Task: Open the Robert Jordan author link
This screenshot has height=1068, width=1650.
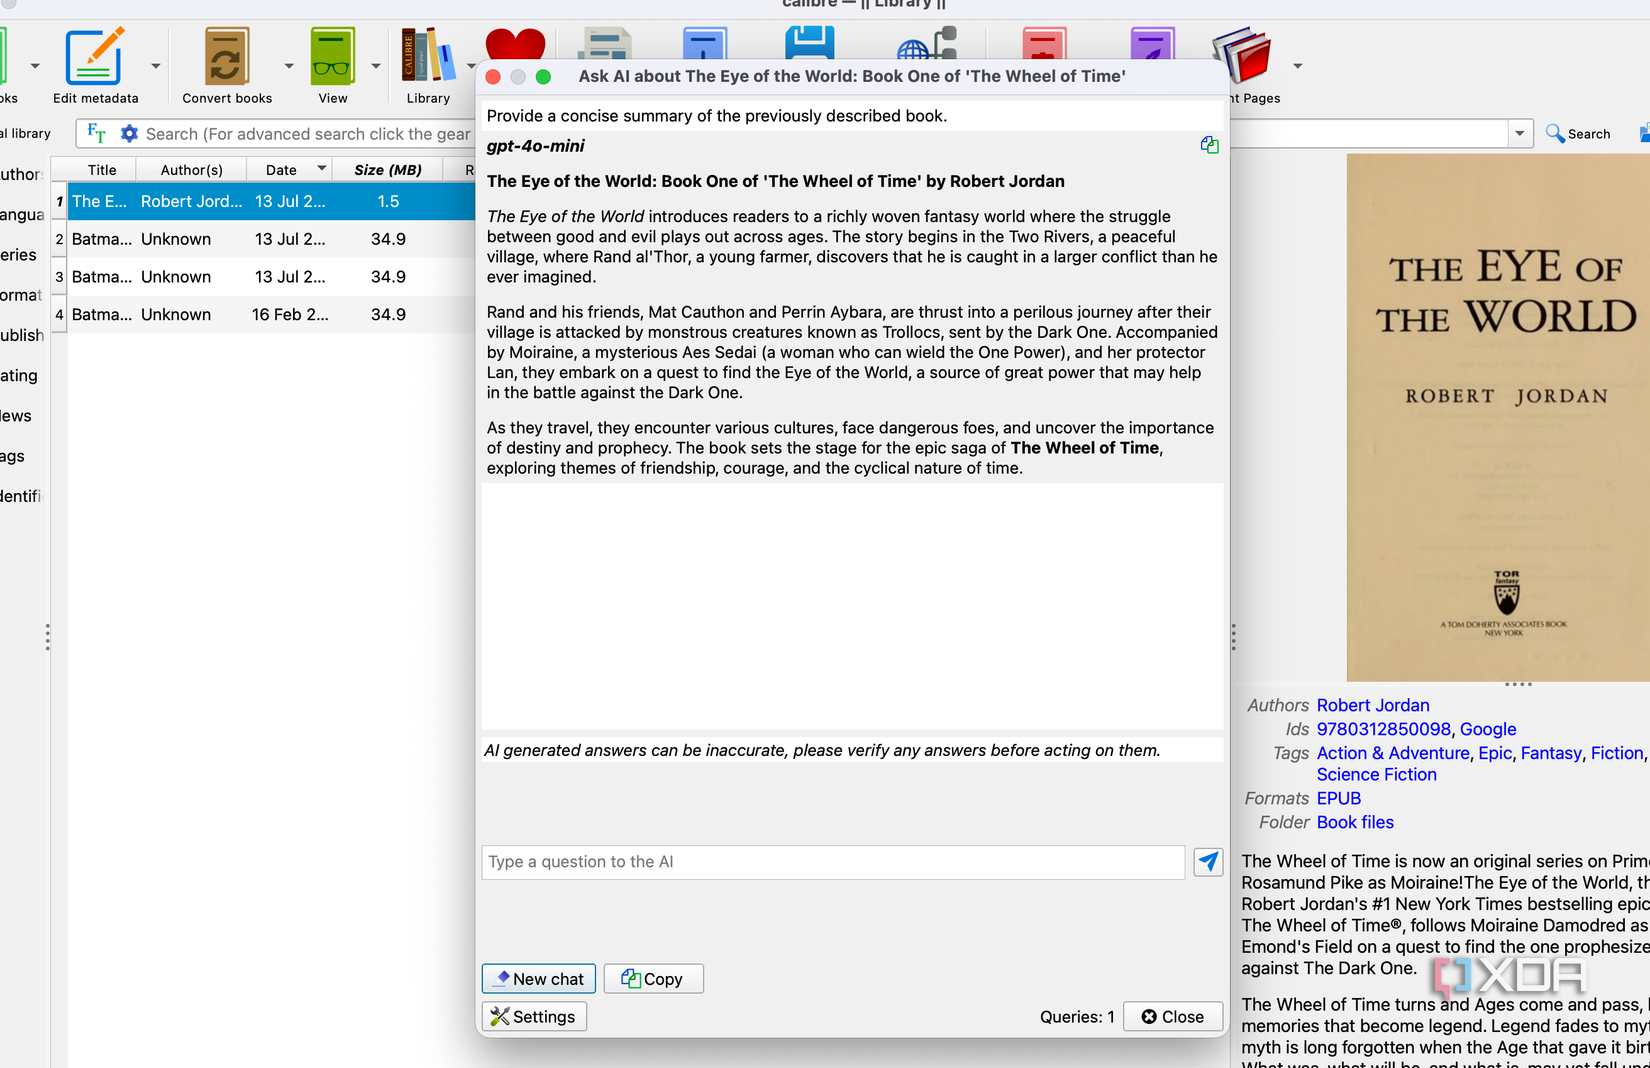Action: pyautogui.click(x=1373, y=705)
